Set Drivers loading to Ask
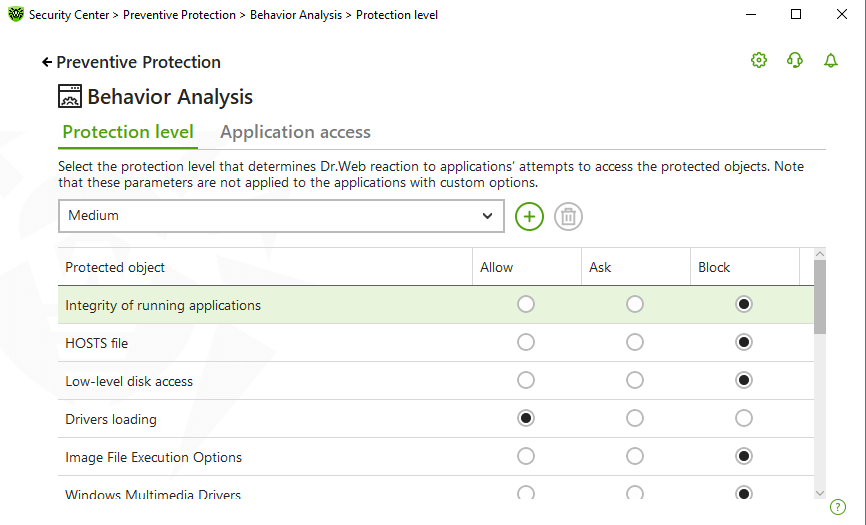 [635, 418]
